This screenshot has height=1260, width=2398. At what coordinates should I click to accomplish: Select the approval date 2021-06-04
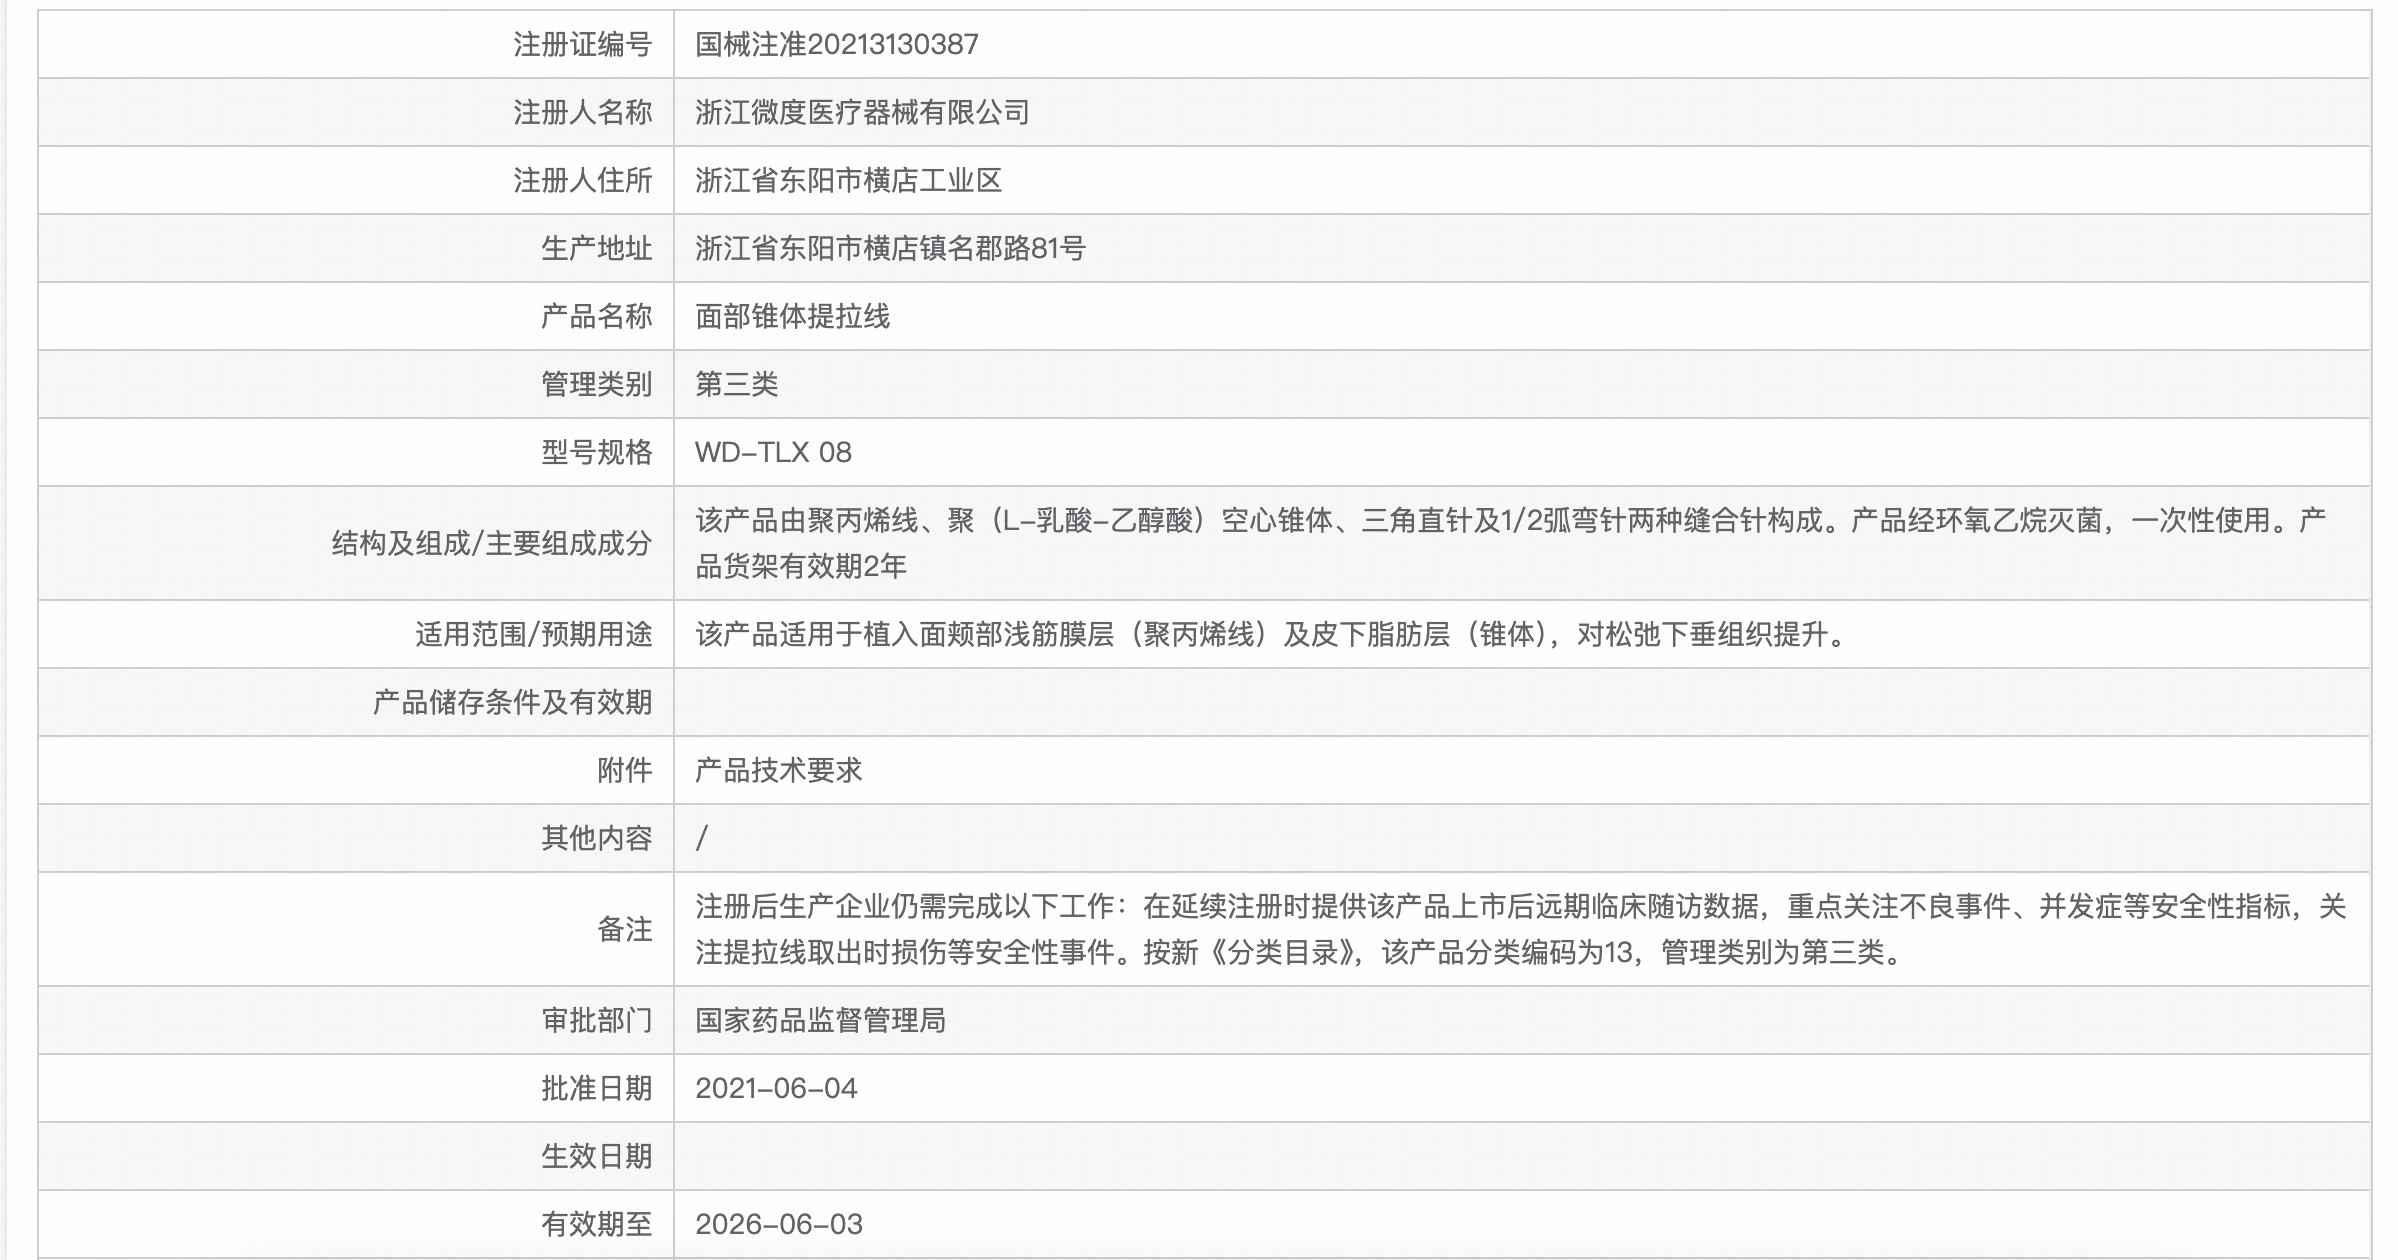pos(775,1089)
